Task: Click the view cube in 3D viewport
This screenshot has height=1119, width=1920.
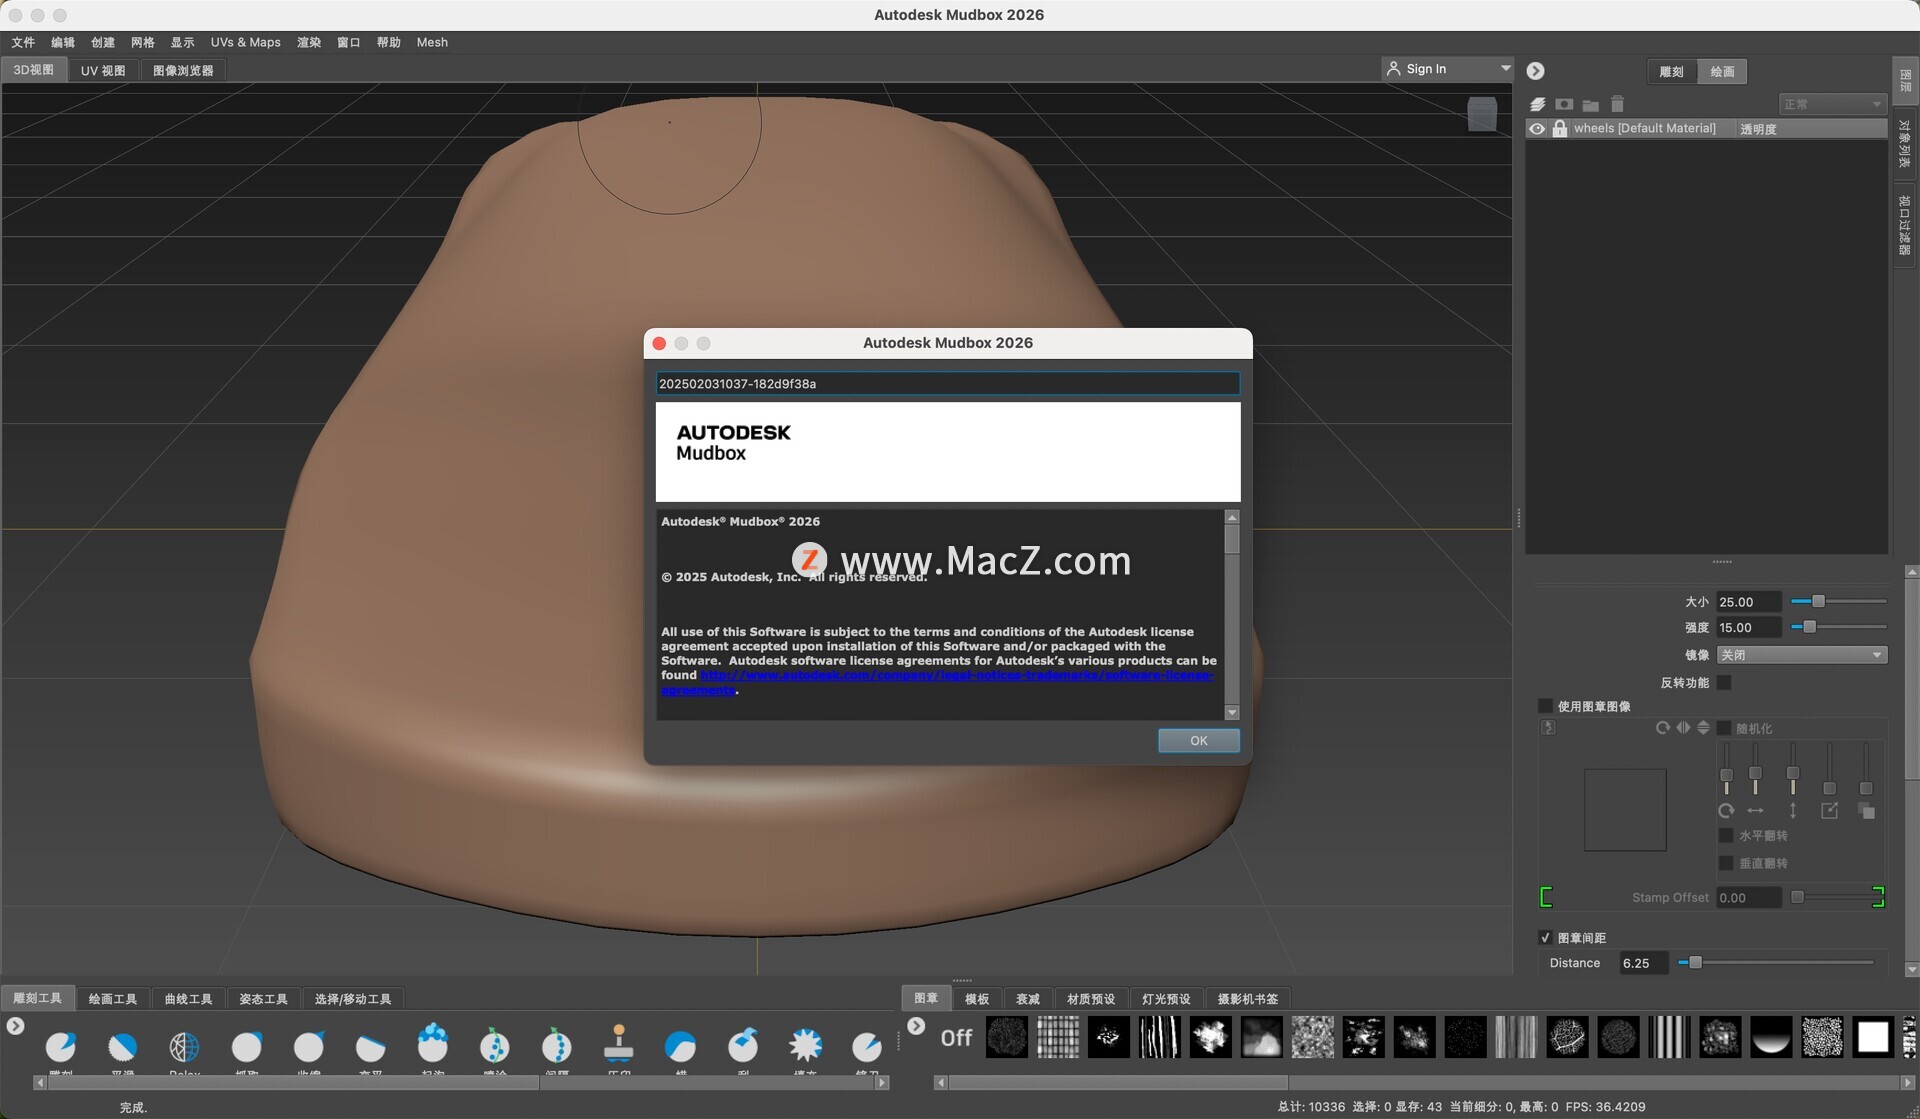Action: [x=1482, y=114]
